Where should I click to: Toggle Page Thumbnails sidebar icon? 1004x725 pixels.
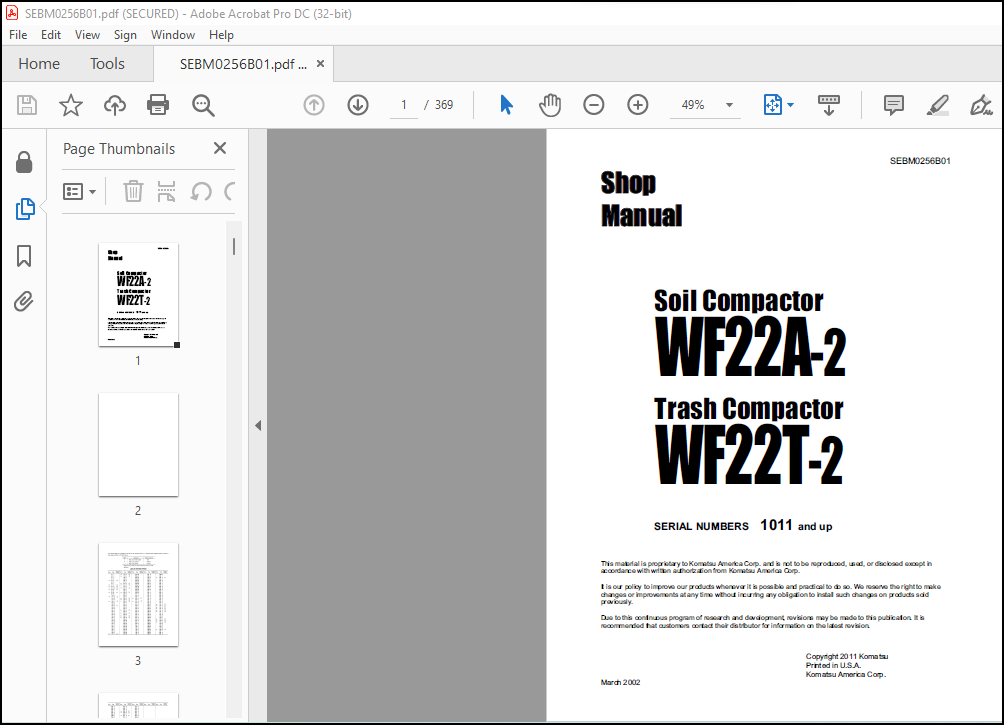24,209
